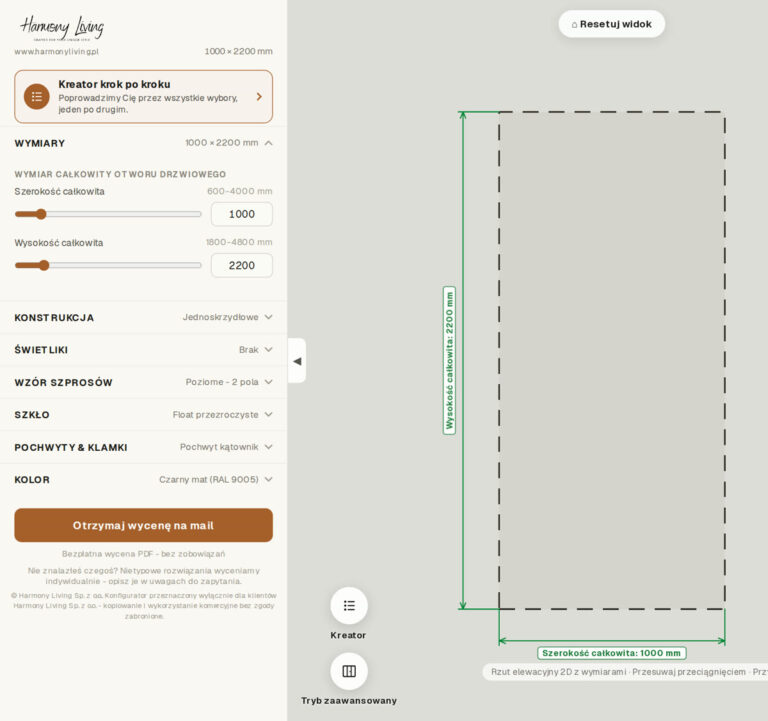Click the 'Jednoskrzydłowe' value
This screenshot has height=721, width=768.
tap(220, 317)
